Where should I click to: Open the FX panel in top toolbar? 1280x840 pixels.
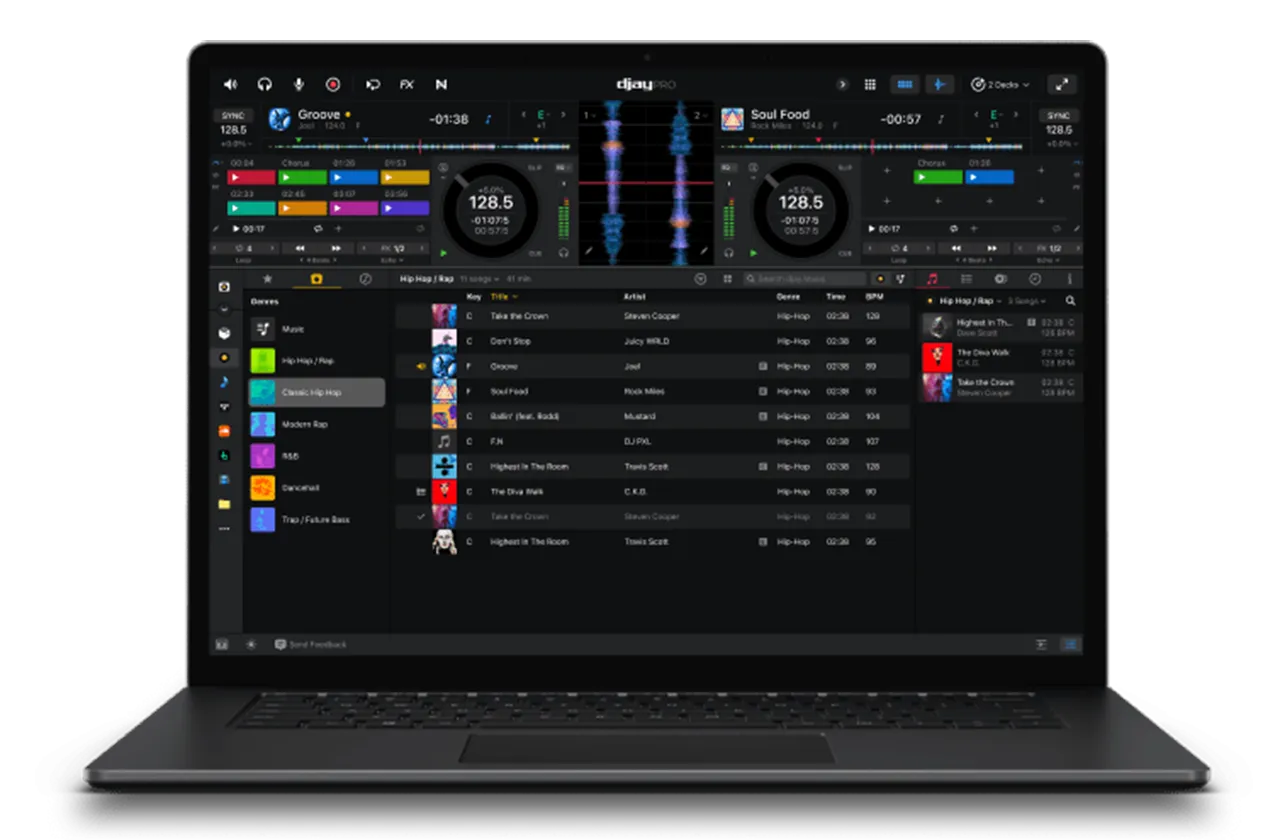(x=407, y=85)
